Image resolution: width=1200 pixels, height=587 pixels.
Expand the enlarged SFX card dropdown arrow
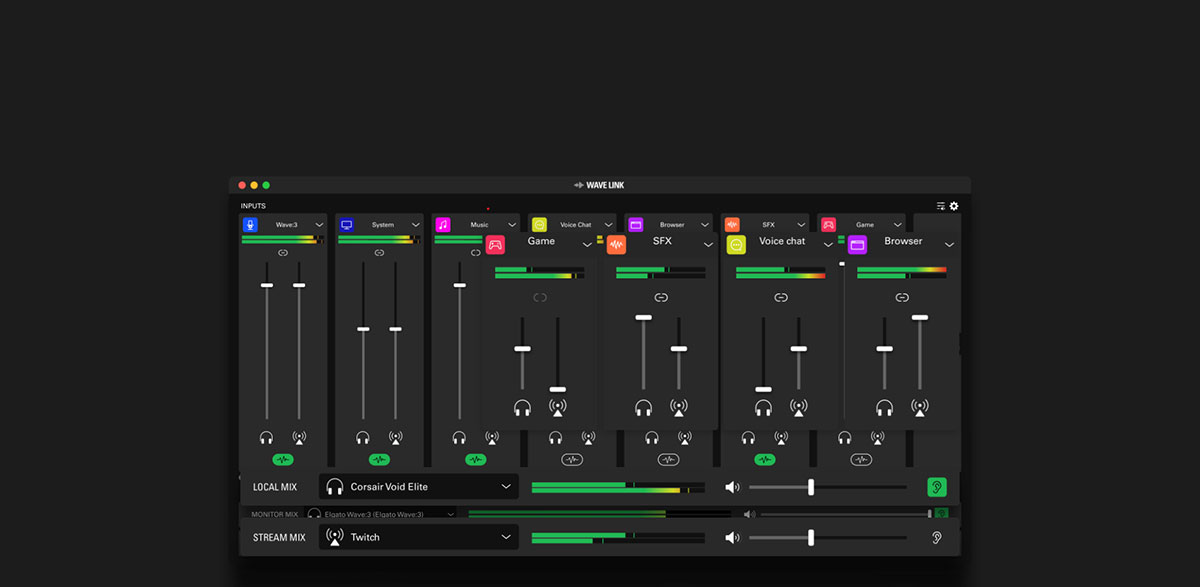[708, 245]
